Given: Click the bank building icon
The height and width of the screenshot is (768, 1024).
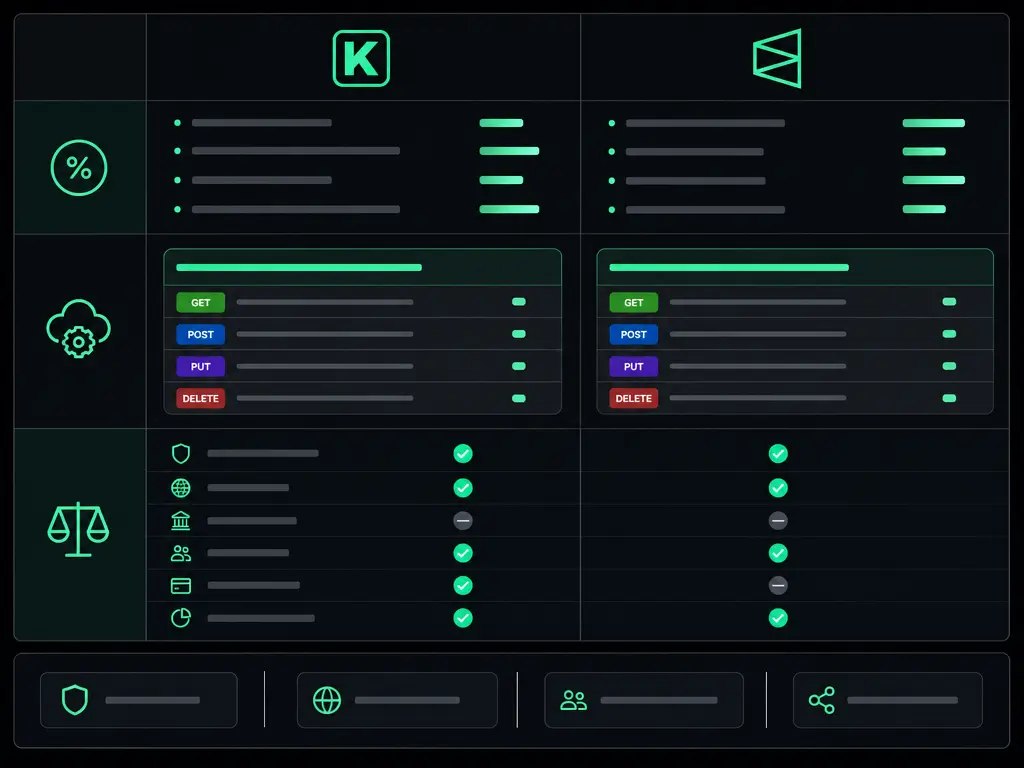Looking at the screenshot, I should (x=181, y=520).
